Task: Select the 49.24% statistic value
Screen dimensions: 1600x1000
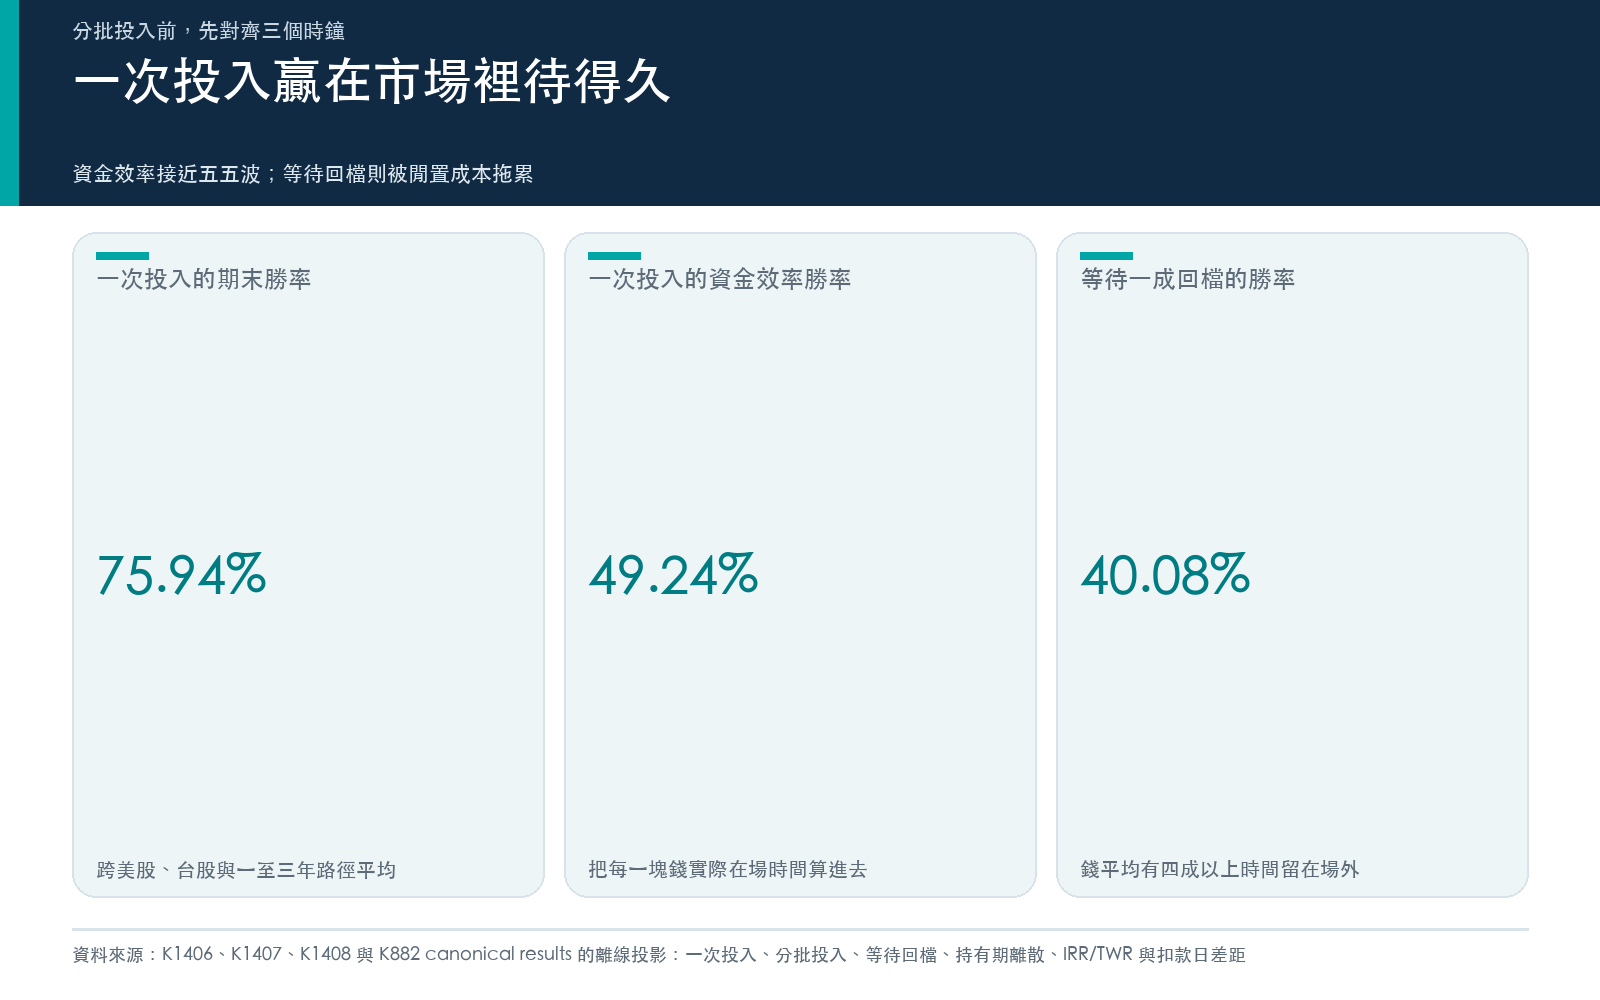Action: click(674, 575)
